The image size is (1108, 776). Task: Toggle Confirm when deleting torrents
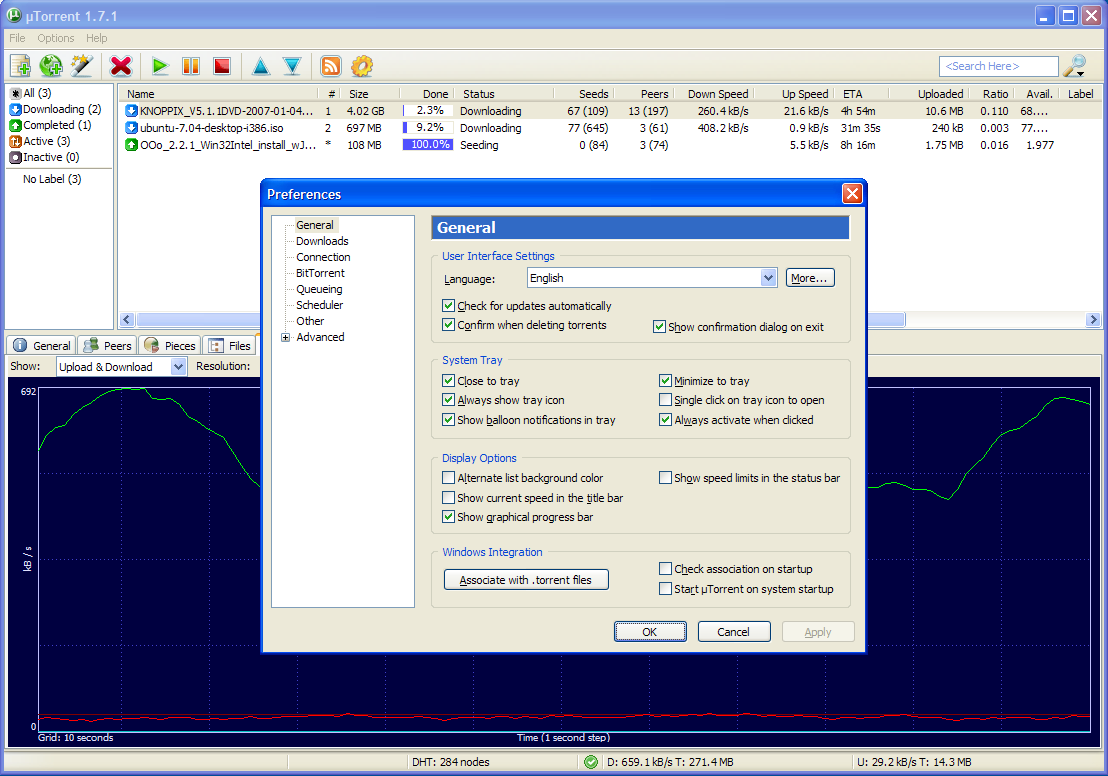pos(448,325)
